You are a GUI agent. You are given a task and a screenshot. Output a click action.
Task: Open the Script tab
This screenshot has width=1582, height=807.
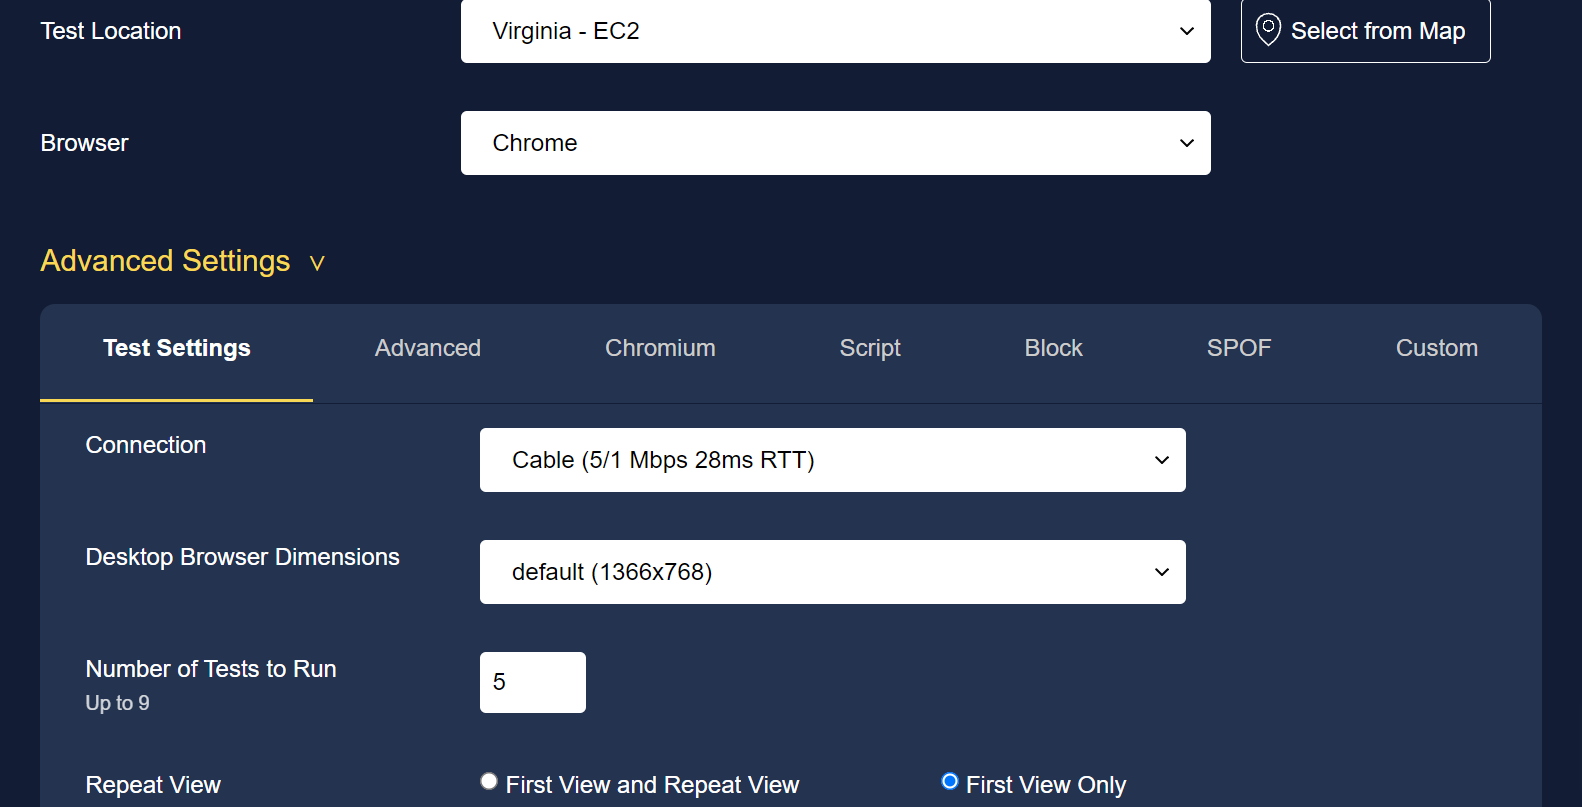870,348
